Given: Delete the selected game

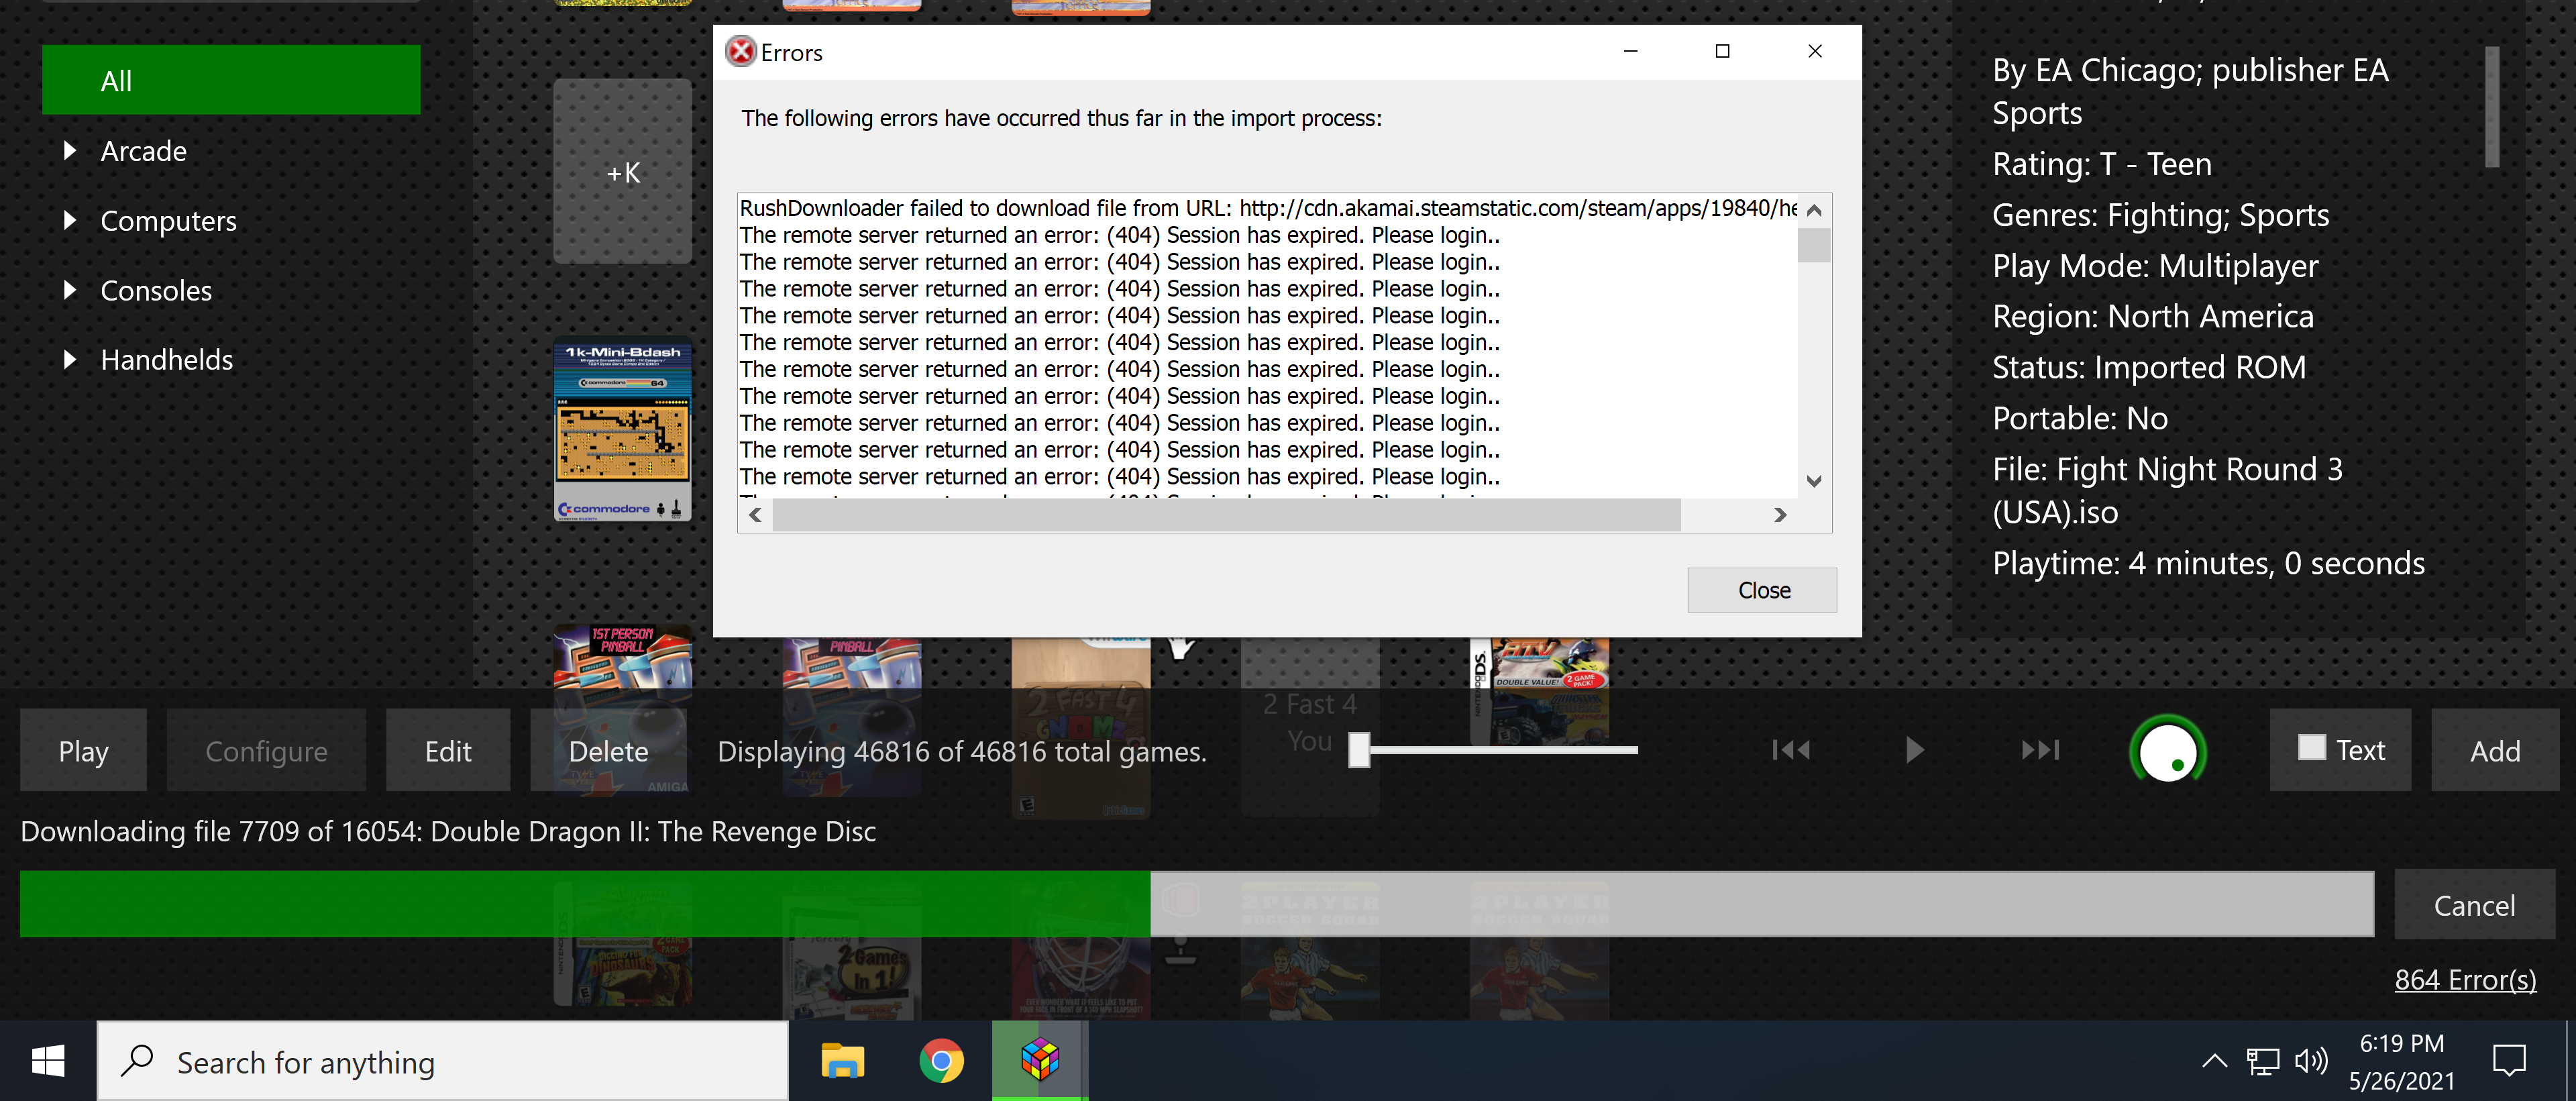Looking at the screenshot, I should pos(608,750).
